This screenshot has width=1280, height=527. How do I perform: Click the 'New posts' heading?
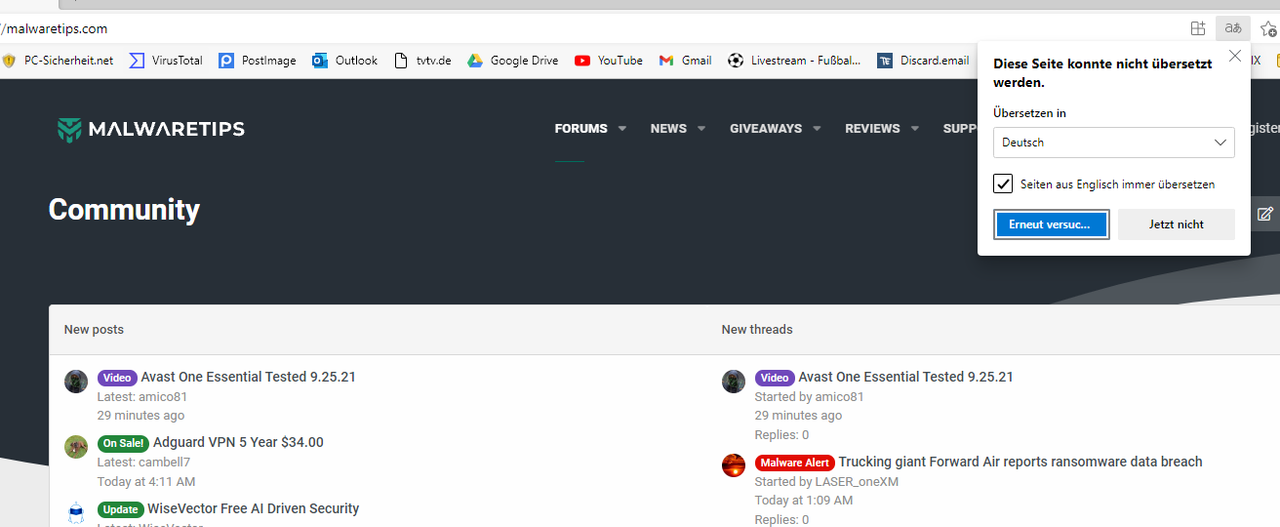[94, 329]
